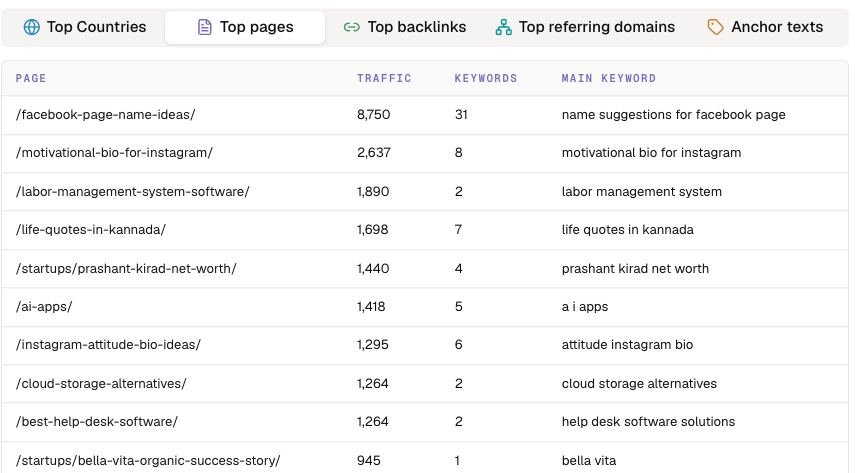Open the /cloud-storage-alternatives/ page link
The image size is (855, 473).
[x=101, y=384]
